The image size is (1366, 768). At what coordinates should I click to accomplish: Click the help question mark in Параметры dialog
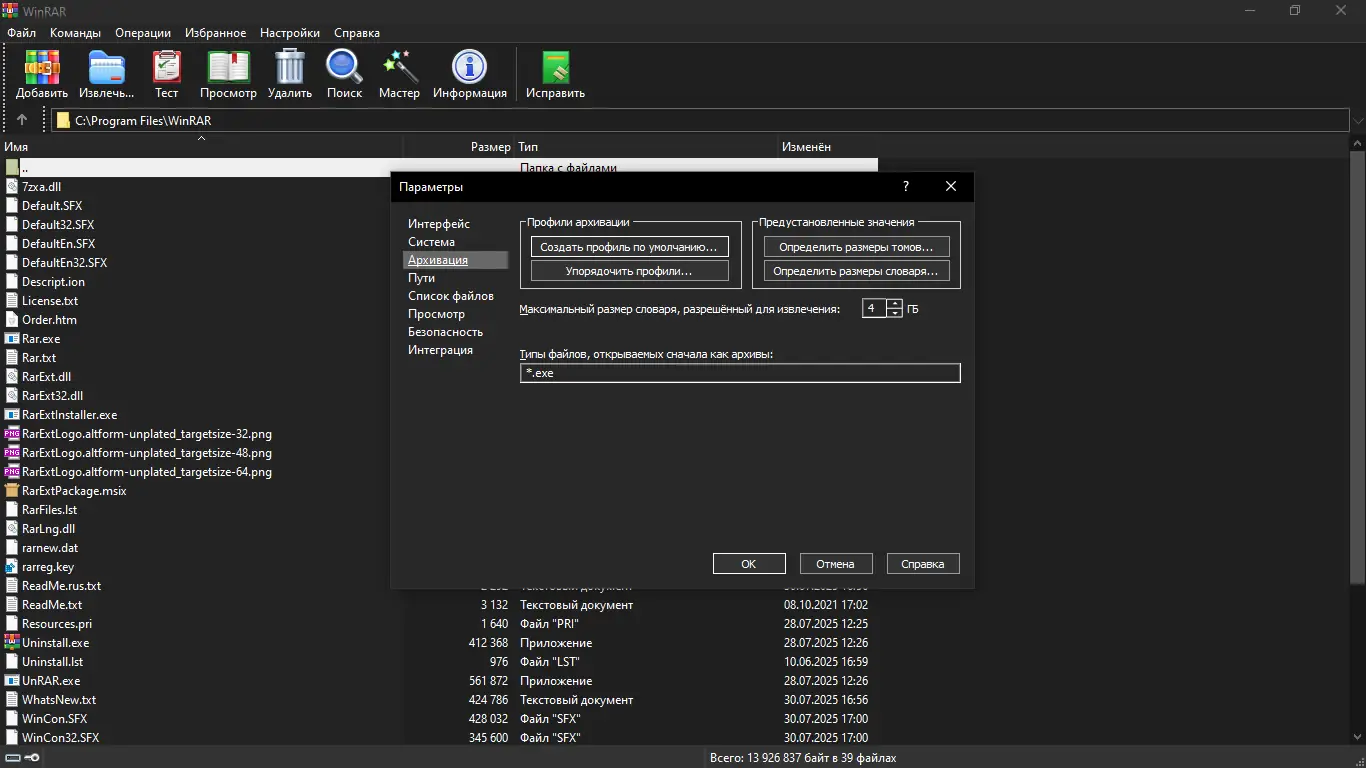click(x=906, y=186)
